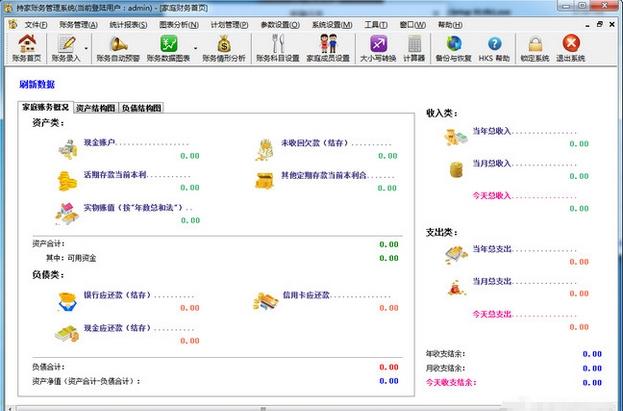623x411 pixels.
Task: Open the 账务首页 home toolbar icon
Action: 27,47
